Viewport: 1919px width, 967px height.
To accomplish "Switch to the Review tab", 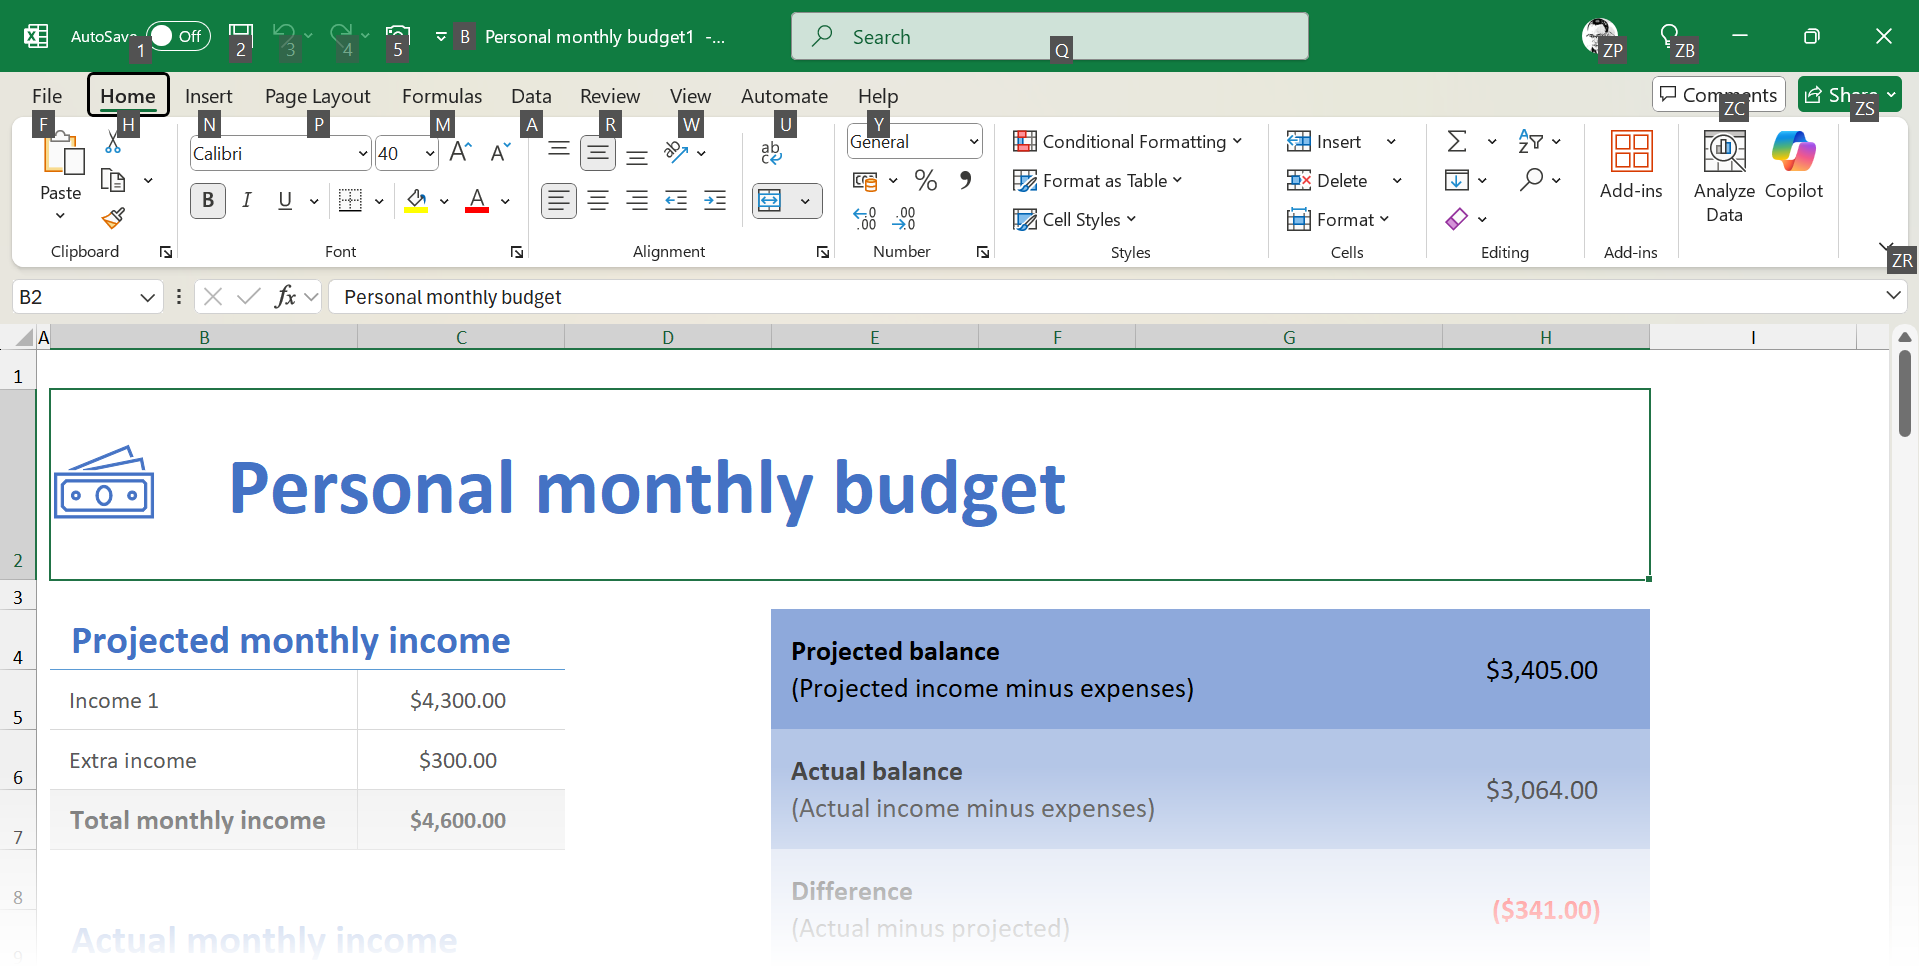I will [x=610, y=96].
